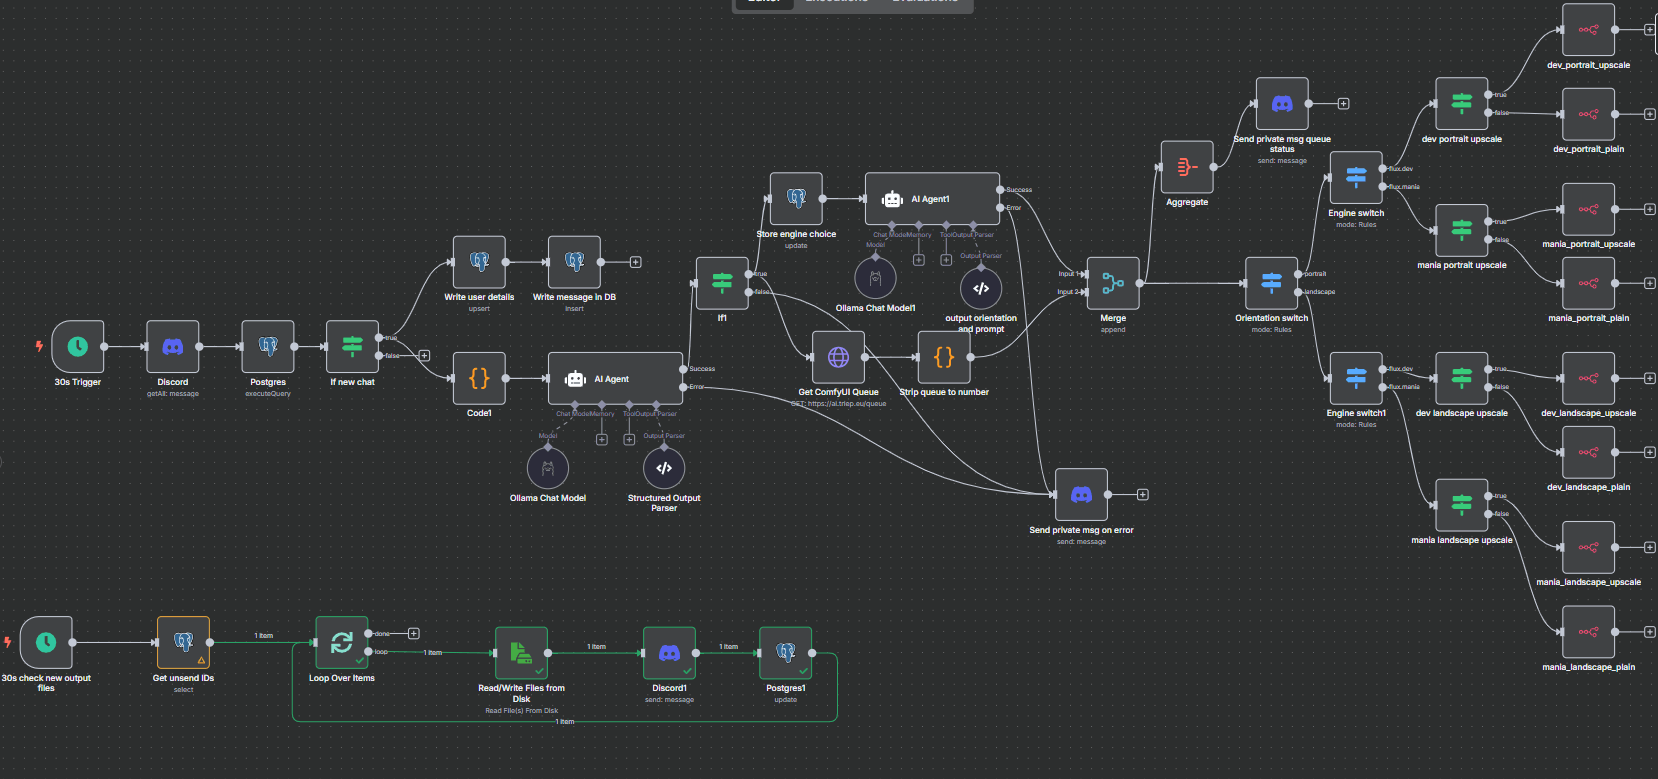Image resolution: width=1658 pixels, height=779 pixels.
Task: Open the mania_portrait_upscale workflow node
Action: click(1588, 209)
